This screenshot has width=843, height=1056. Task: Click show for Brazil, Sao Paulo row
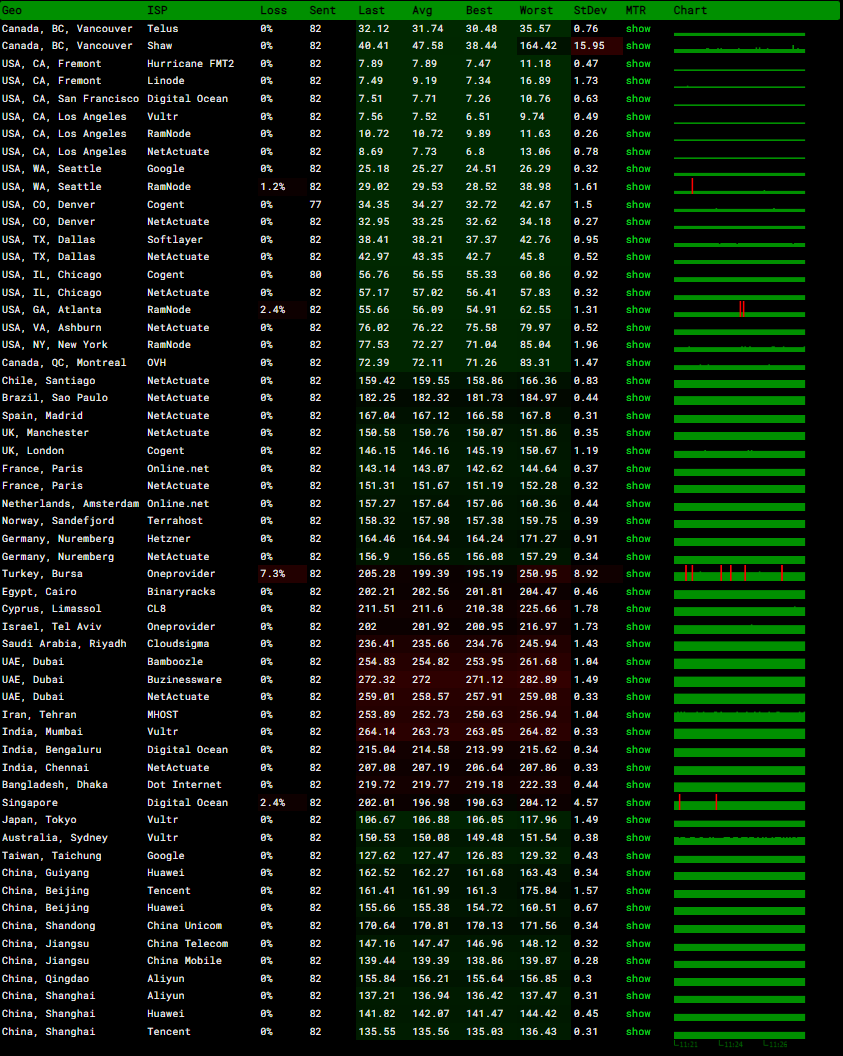pos(638,398)
